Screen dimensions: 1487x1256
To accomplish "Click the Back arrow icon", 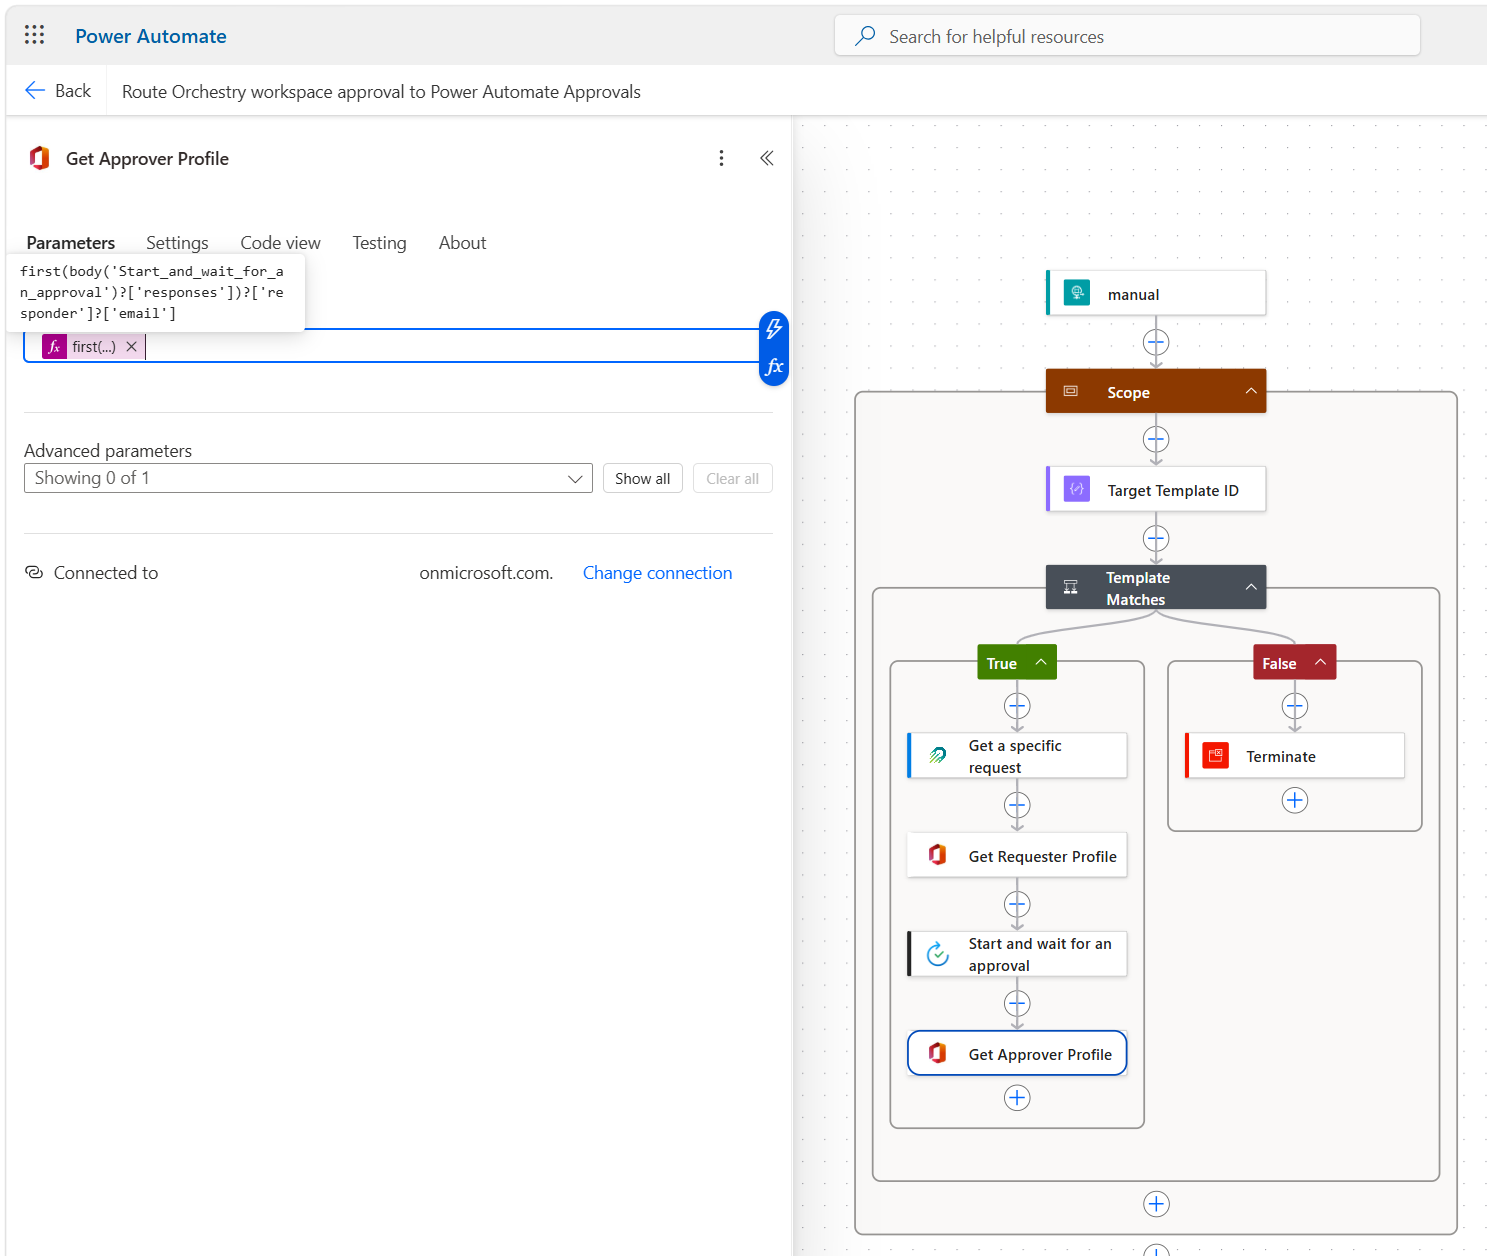I will tap(35, 90).
